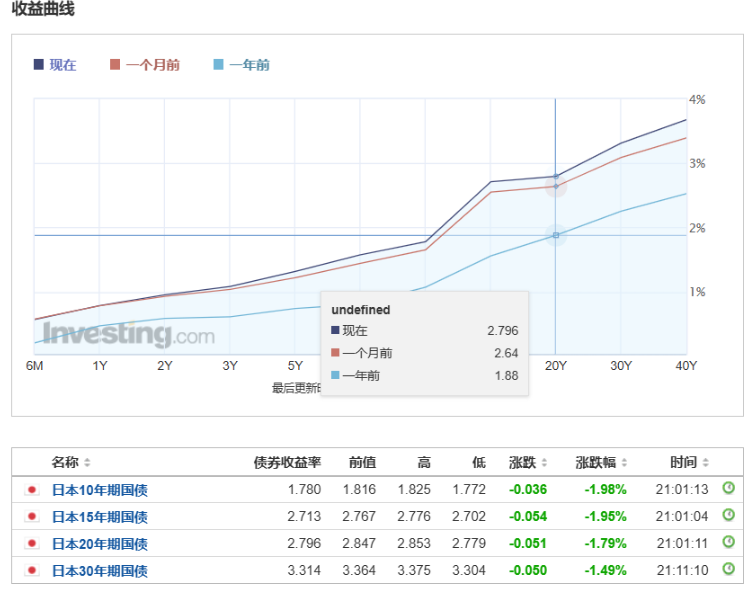Open the 日本10年期国债 link
The width and height of the screenshot is (750, 596).
point(99,490)
